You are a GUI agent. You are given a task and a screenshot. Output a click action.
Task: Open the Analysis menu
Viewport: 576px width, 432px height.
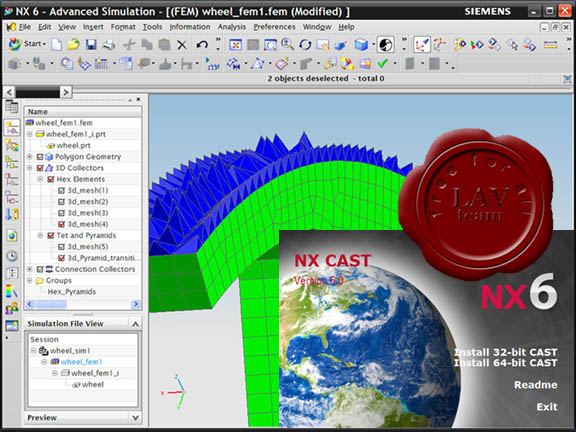pyautogui.click(x=232, y=27)
